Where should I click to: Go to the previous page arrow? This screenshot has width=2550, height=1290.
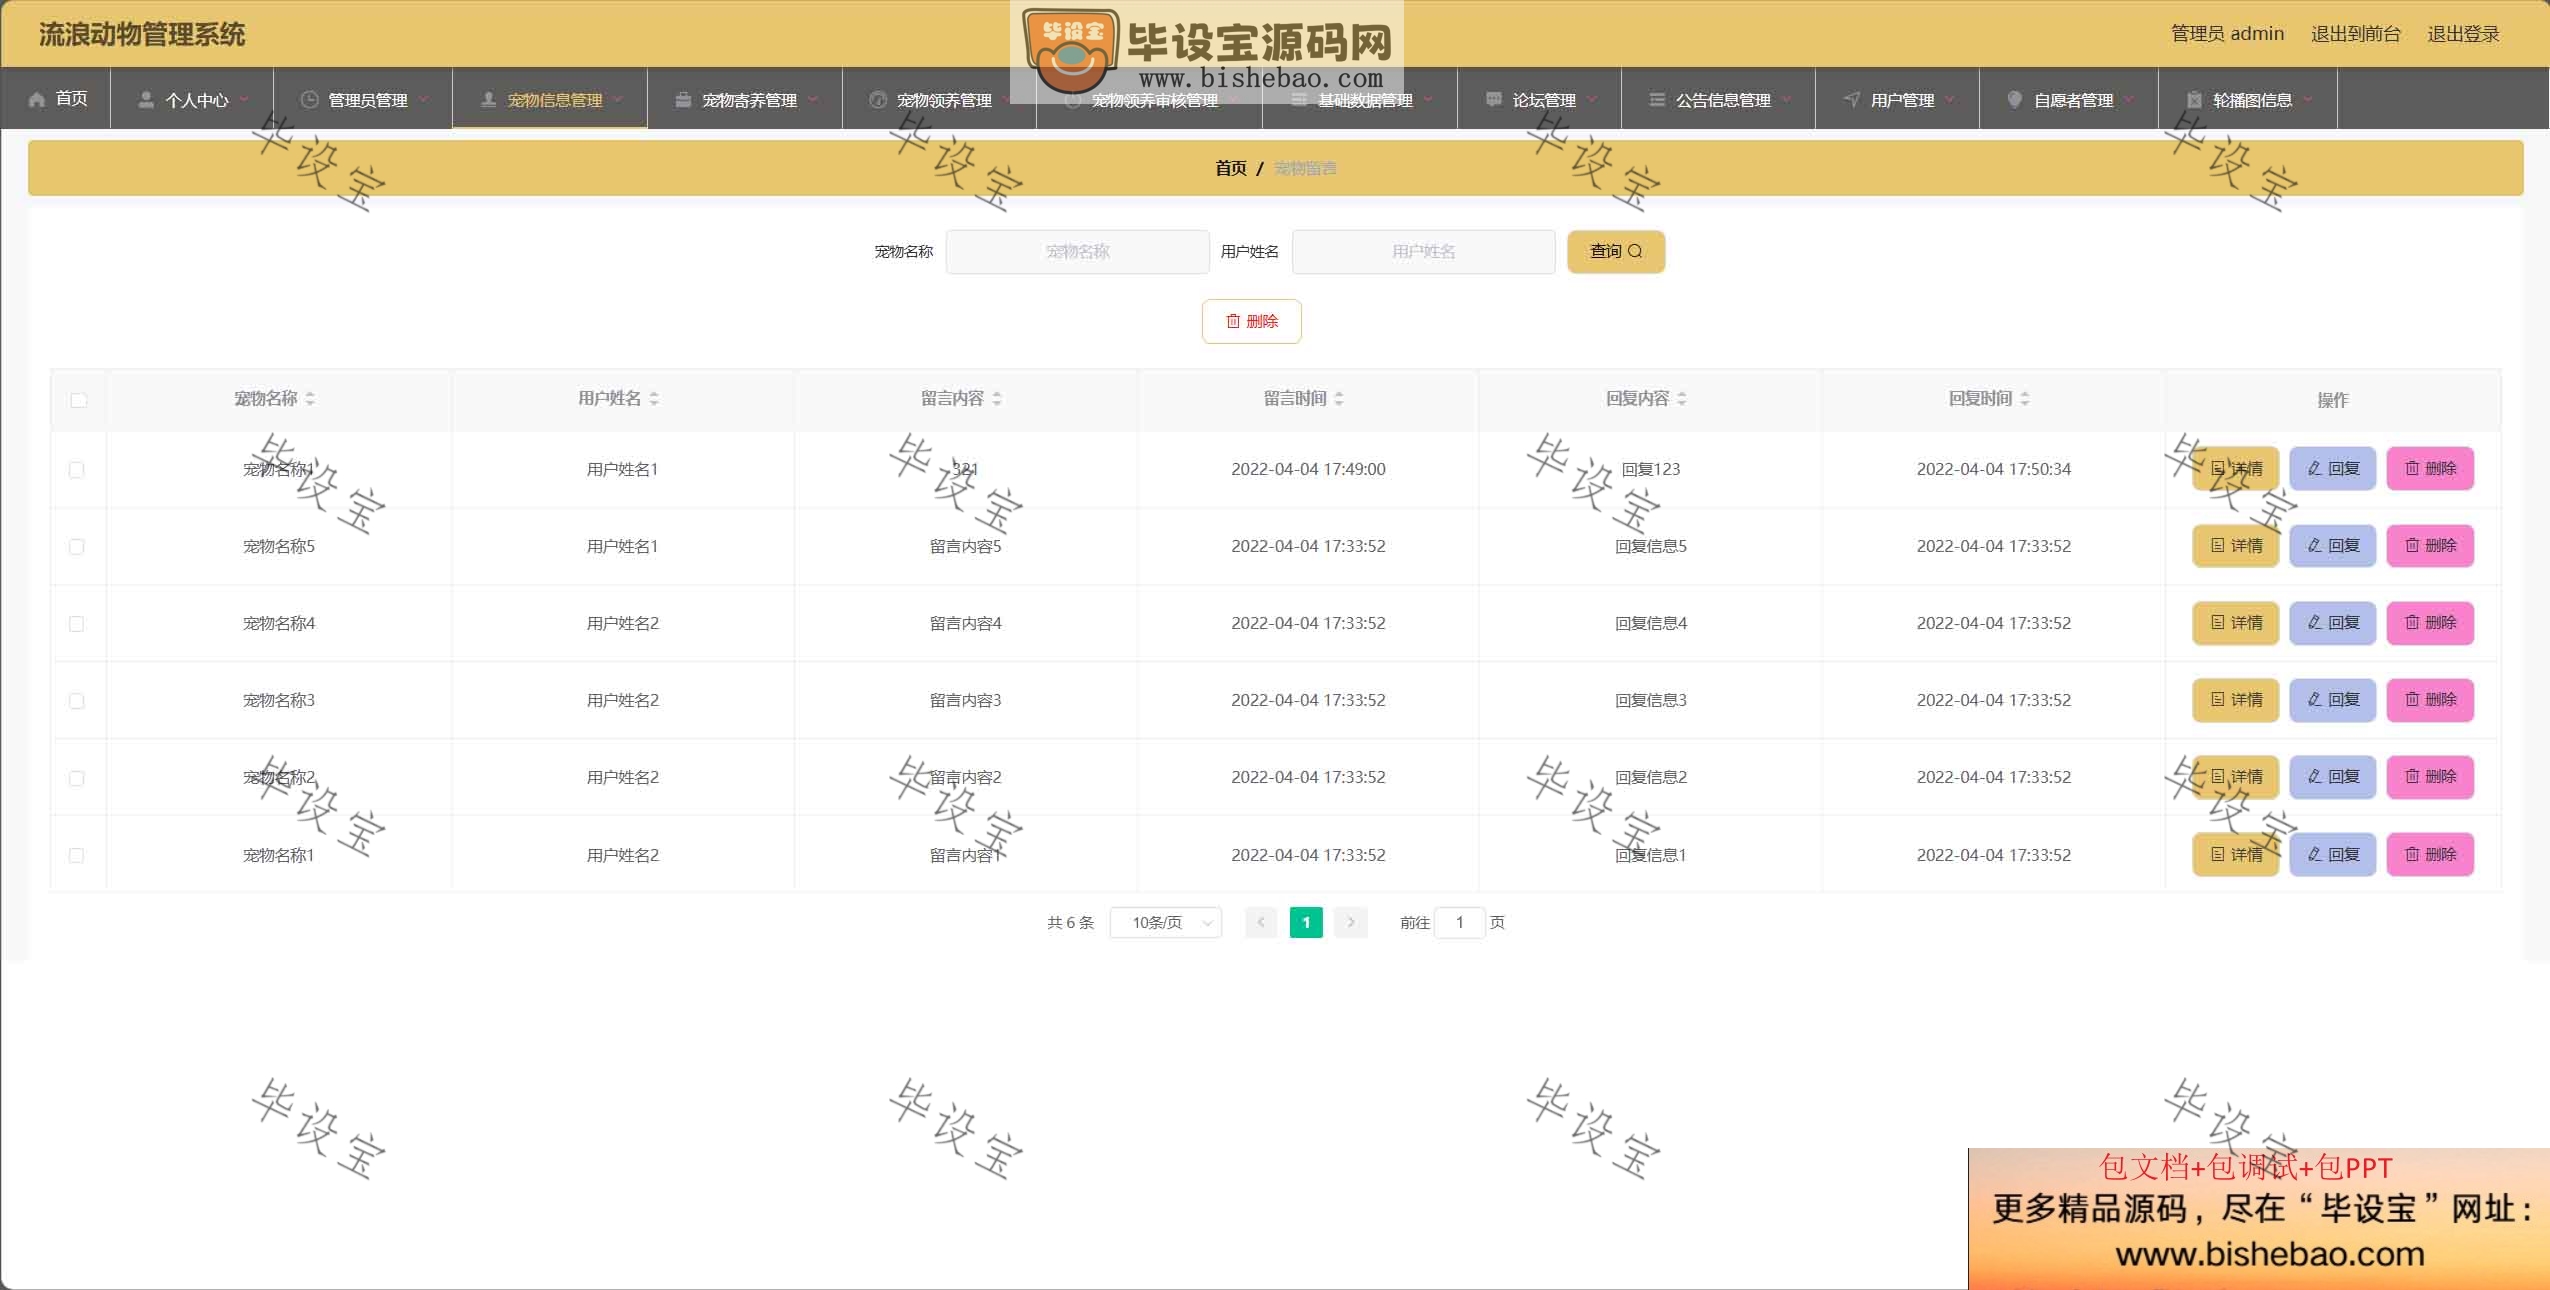click(x=1261, y=922)
